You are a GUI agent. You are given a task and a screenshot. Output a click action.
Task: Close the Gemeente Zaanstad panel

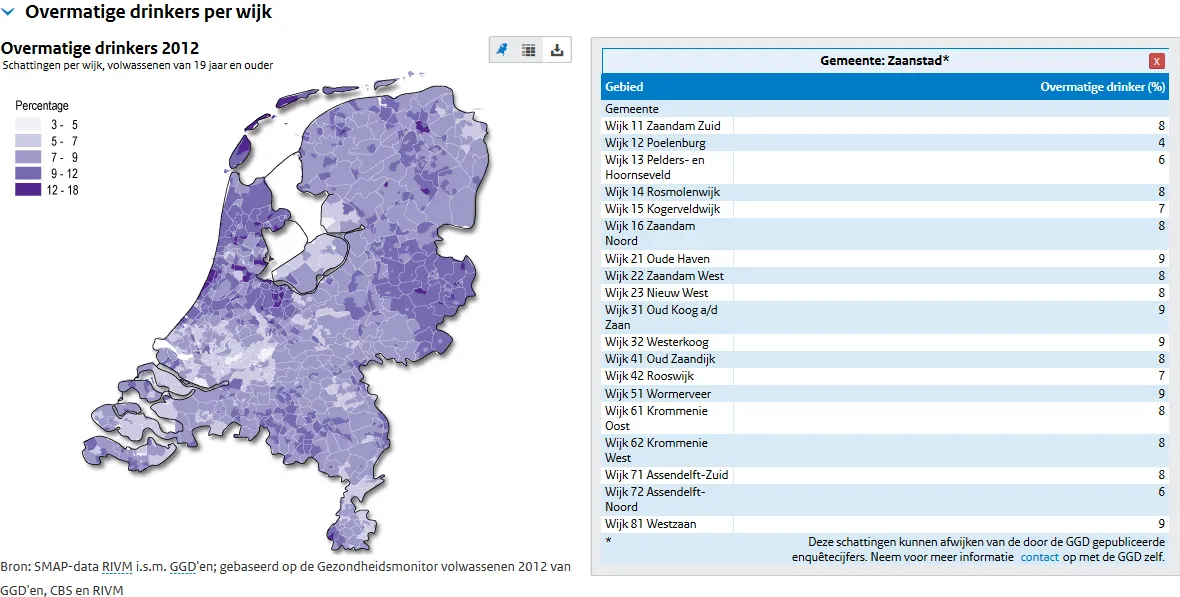pyautogui.click(x=1157, y=61)
